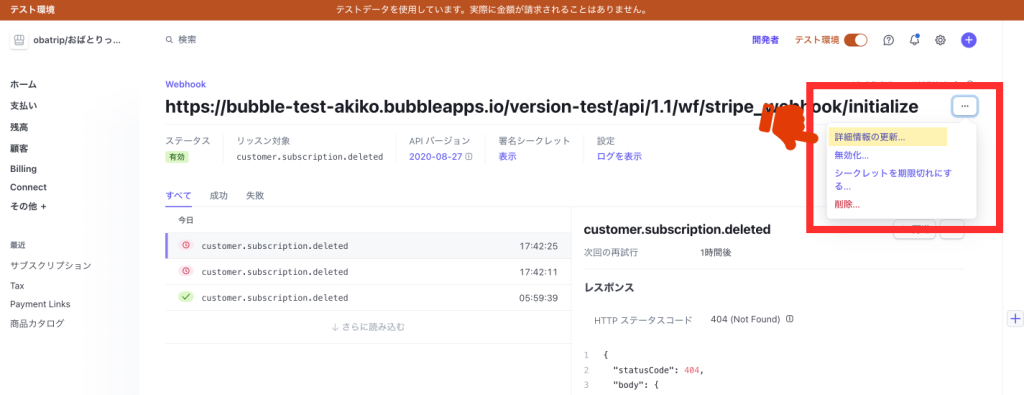Choose 詳細情報の更新... from the menu

870,138
